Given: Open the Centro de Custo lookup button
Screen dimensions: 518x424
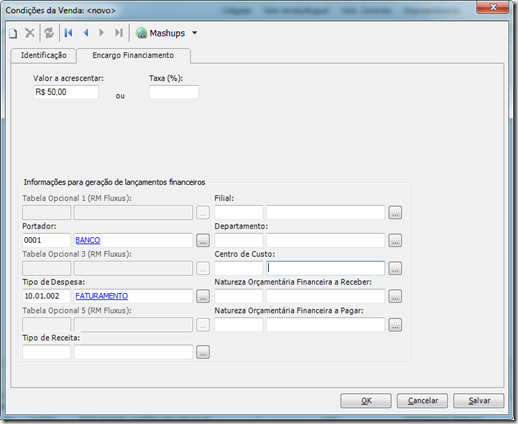Looking at the screenshot, I should pyautogui.click(x=395, y=268).
